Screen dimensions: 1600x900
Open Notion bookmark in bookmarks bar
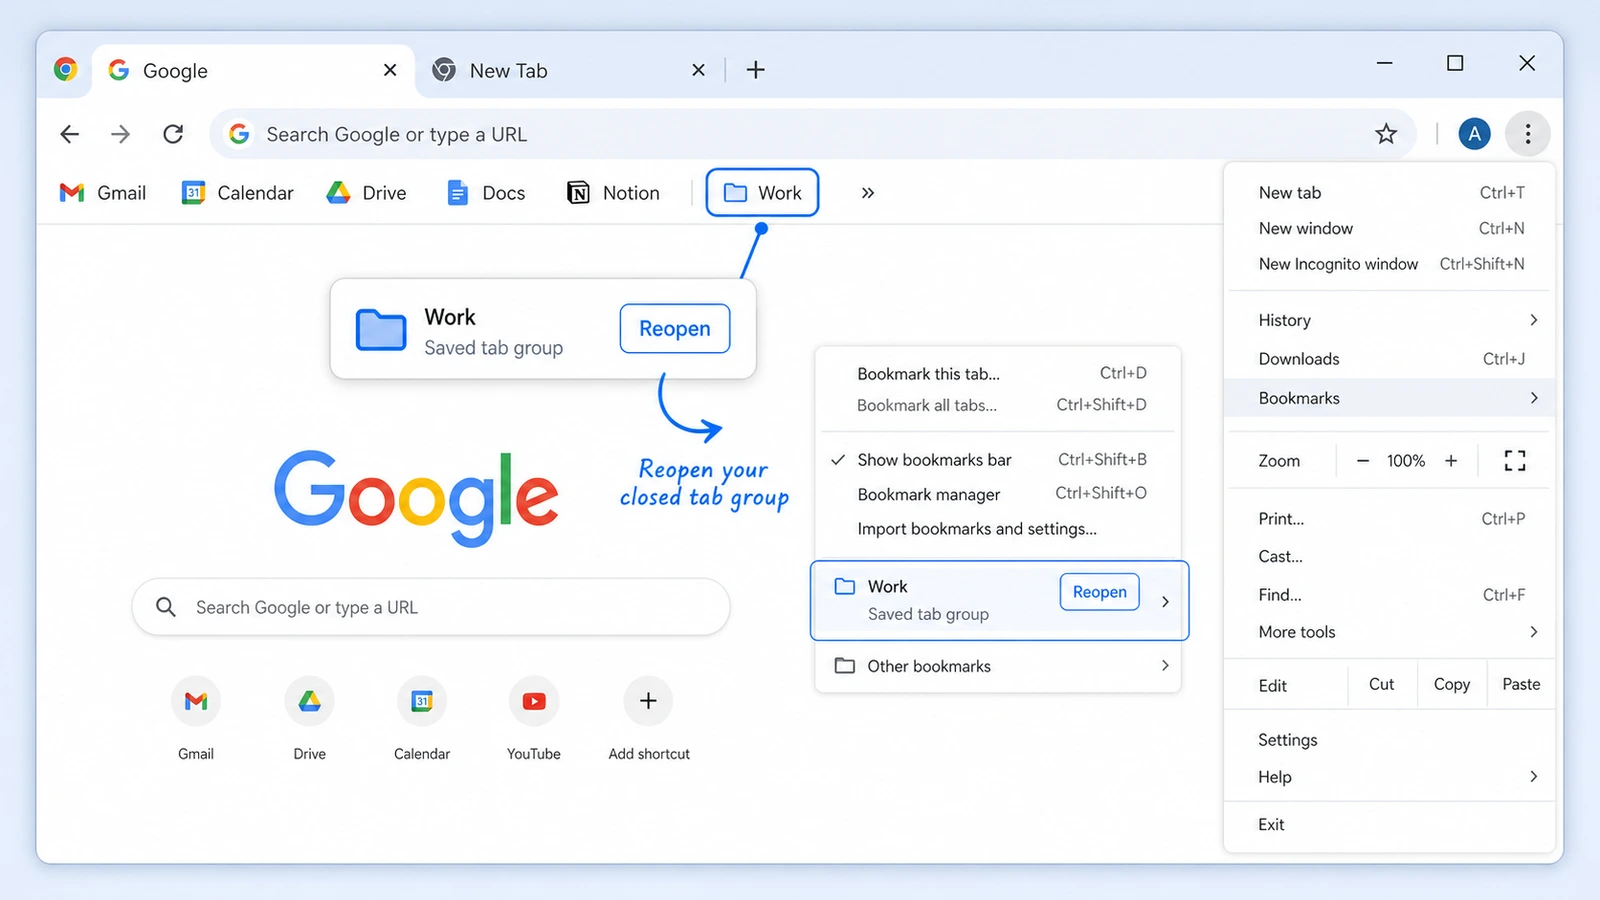tap(613, 193)
